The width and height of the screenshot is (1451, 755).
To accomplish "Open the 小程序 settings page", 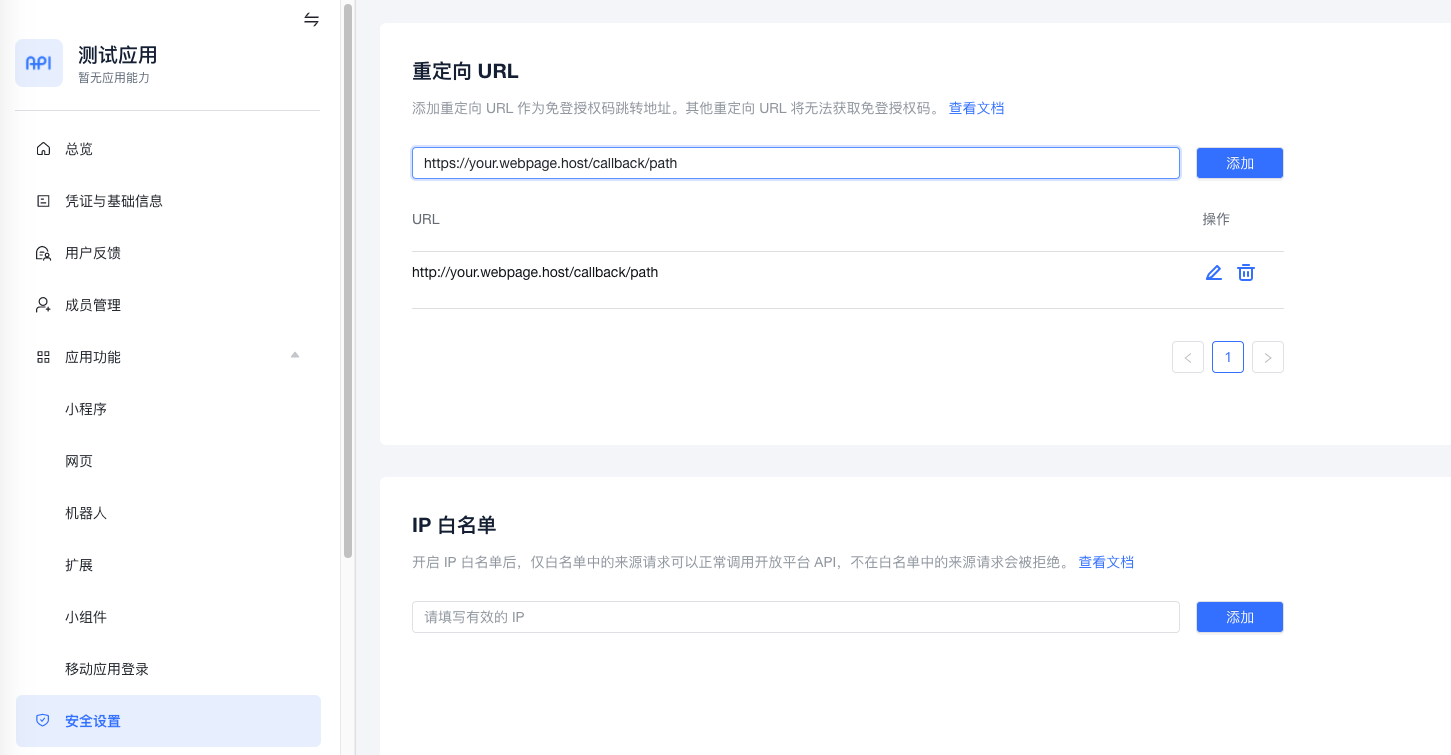I will coord(86,408).
